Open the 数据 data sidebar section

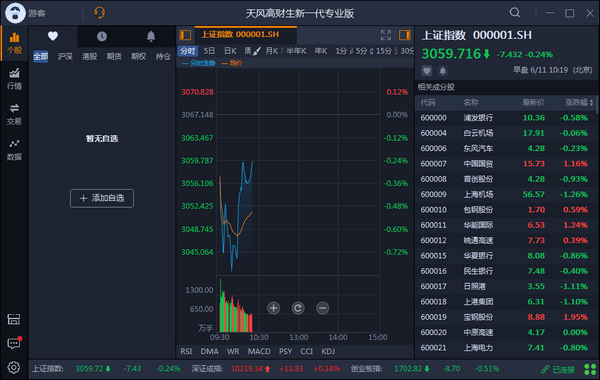coord(14,150)
